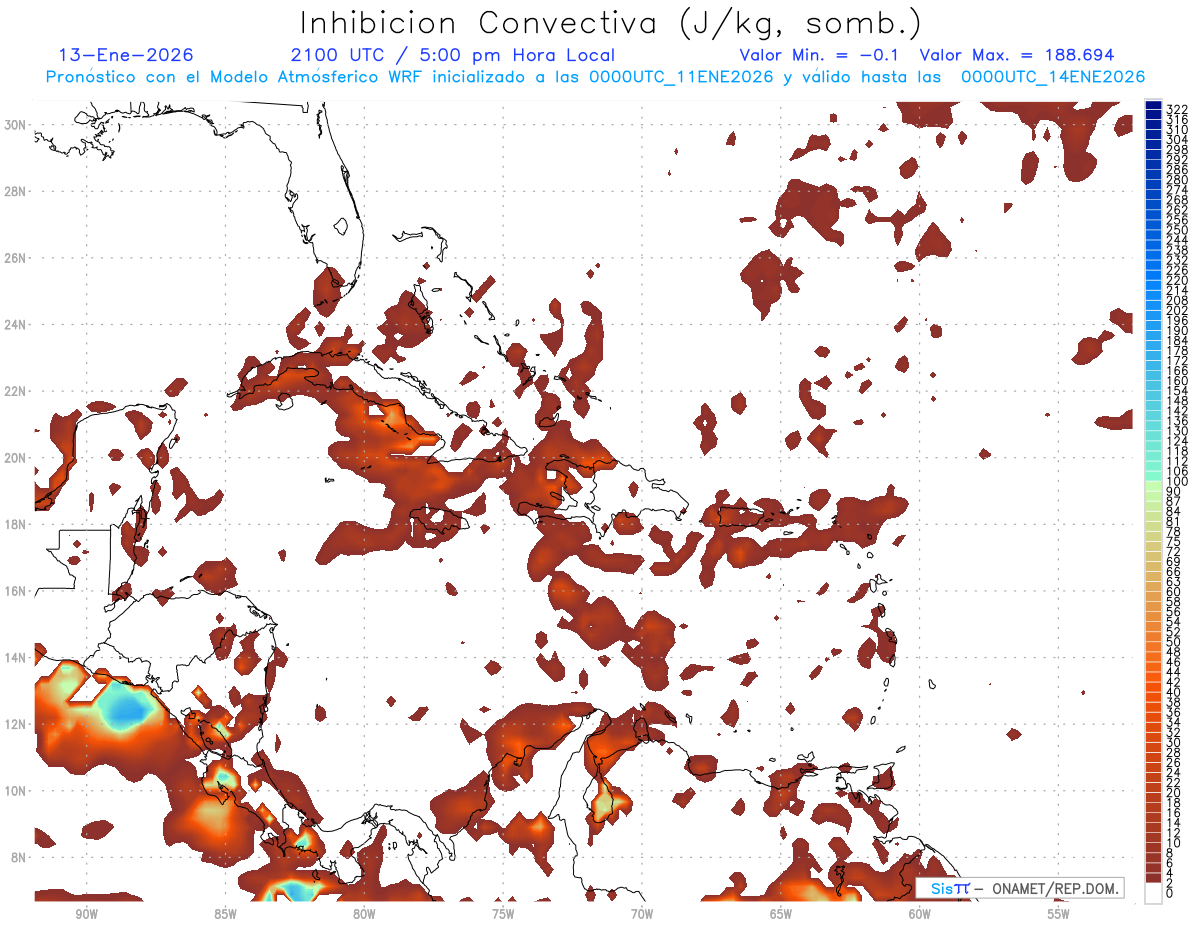Click the "Valor Max. = 188.694" readout
The height and width of the screenshot is (927, 1200).
pos(1016,55)
